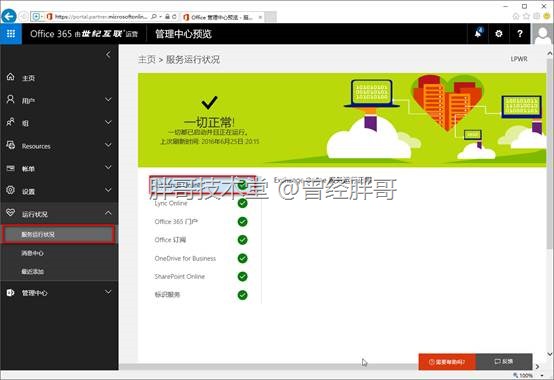Click the yellow smiley feedback icon

(547, 16)
